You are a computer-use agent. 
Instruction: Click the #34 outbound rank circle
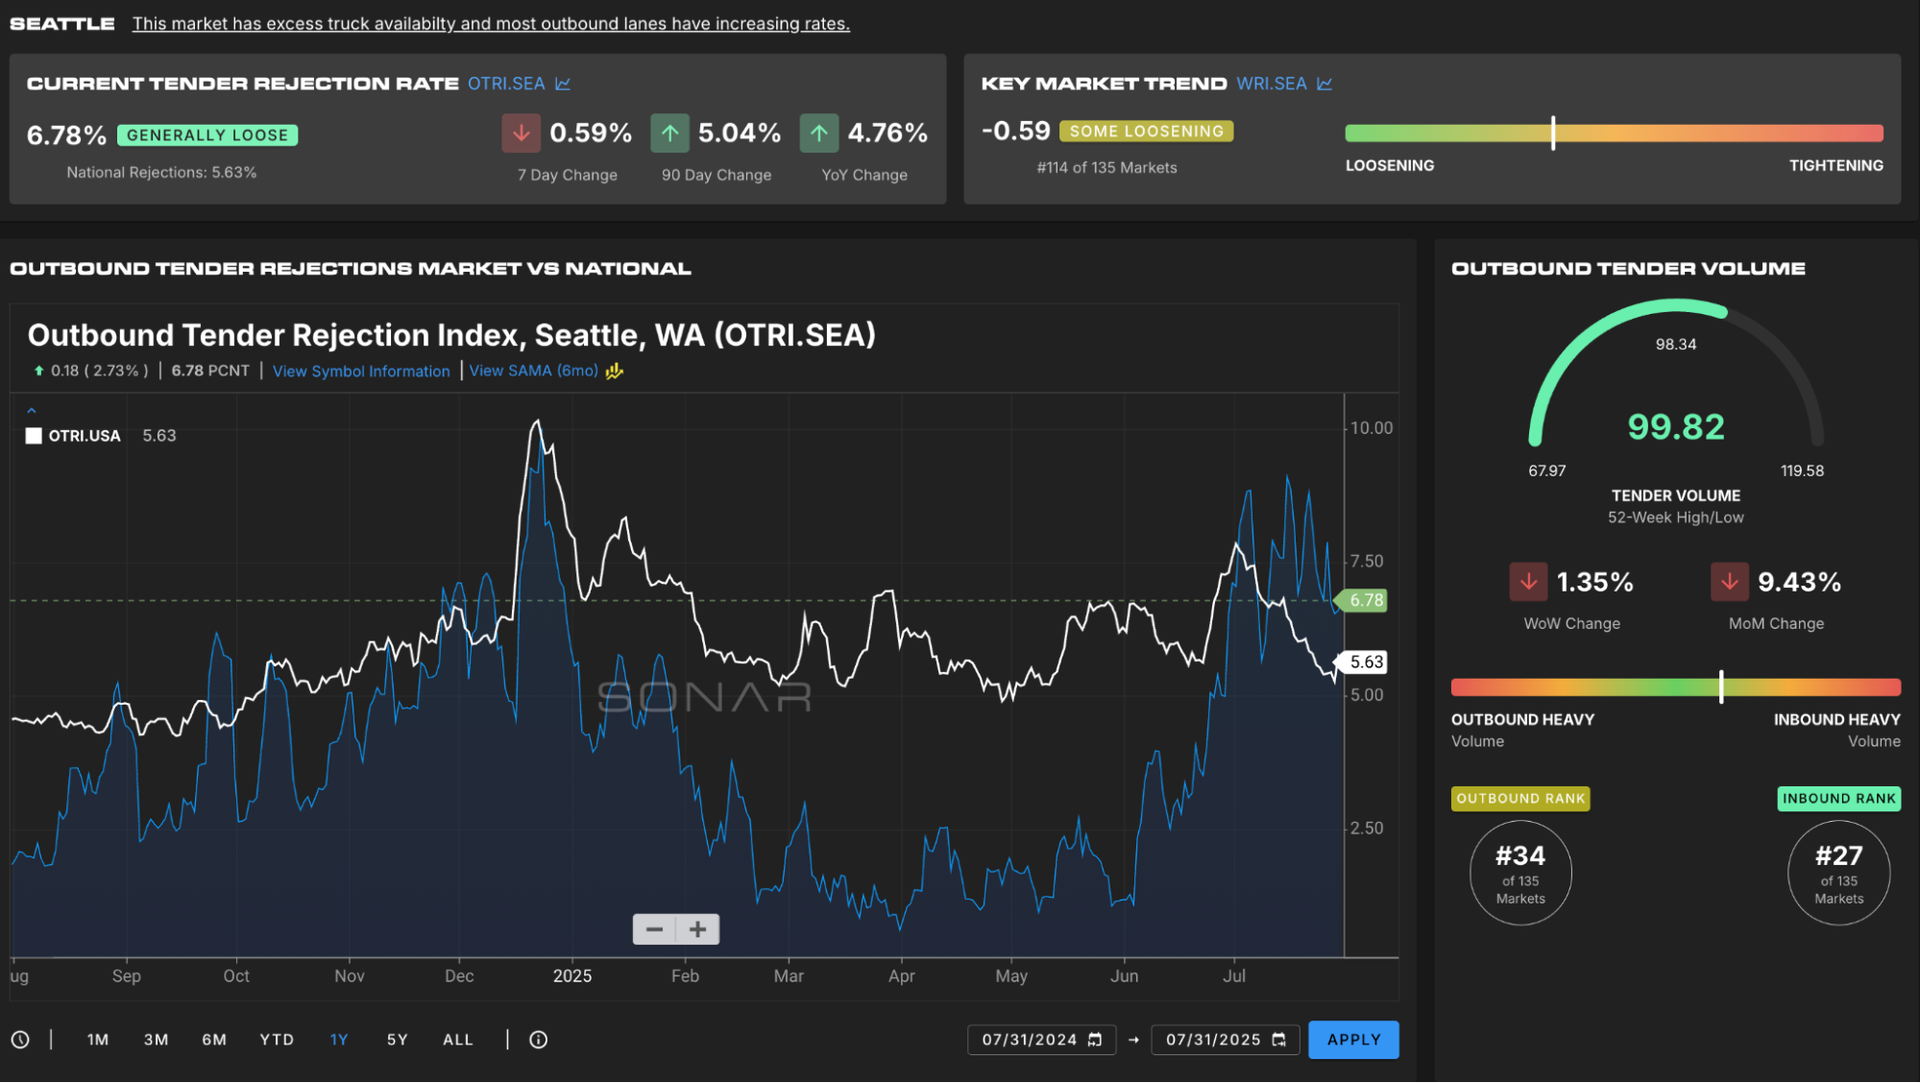[x=1520, y=873]
